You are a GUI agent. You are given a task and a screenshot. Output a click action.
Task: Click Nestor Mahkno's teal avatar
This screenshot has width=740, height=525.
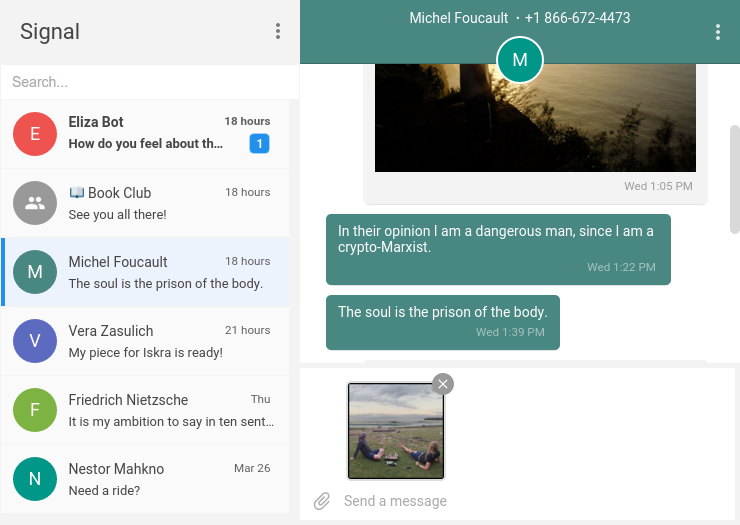point(35,479)
